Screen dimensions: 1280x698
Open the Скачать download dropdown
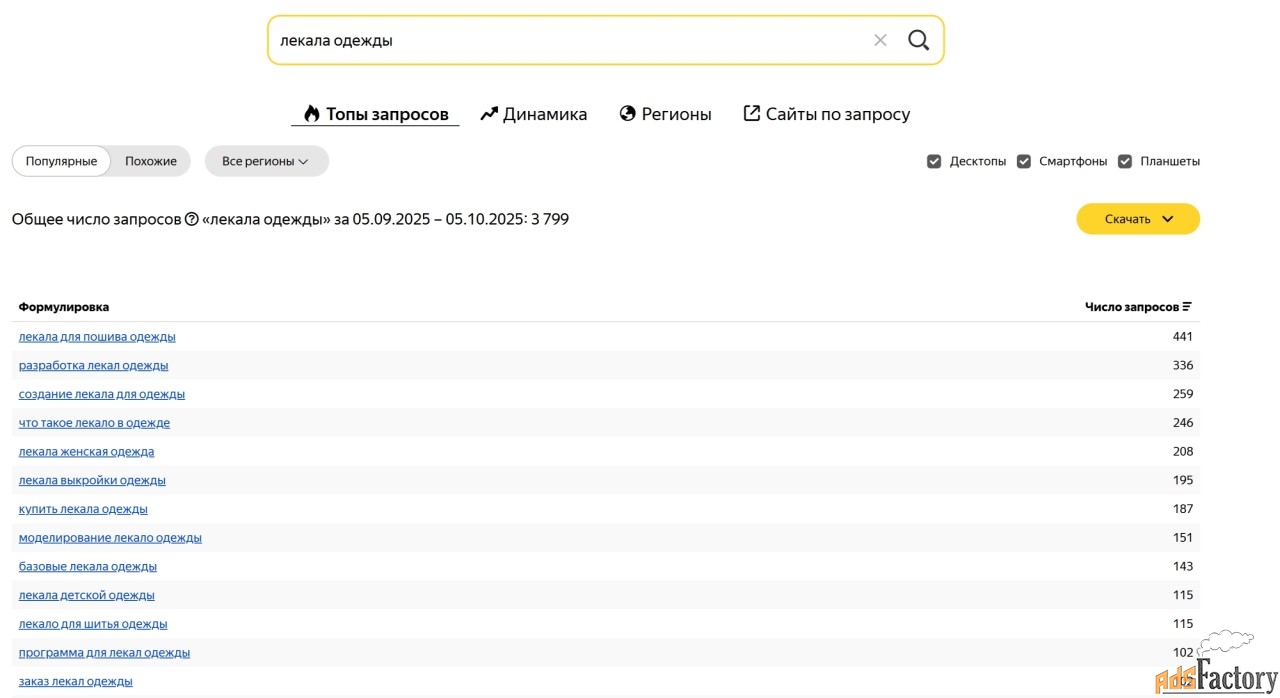[x=1137, y=219]
